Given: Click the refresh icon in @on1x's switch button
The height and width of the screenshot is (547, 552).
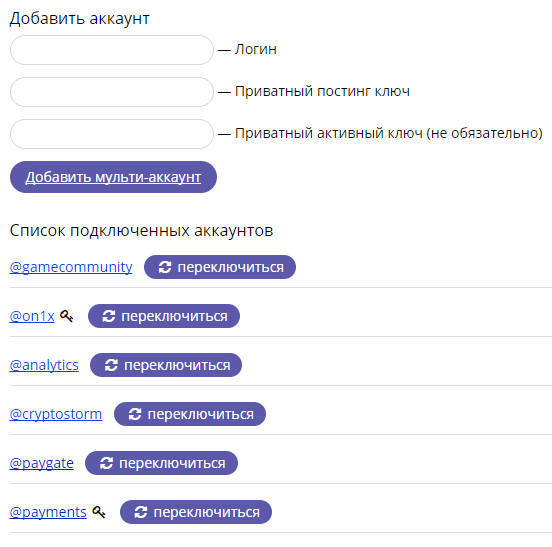Looking at the screenshot, I should [x=109, y=316].
